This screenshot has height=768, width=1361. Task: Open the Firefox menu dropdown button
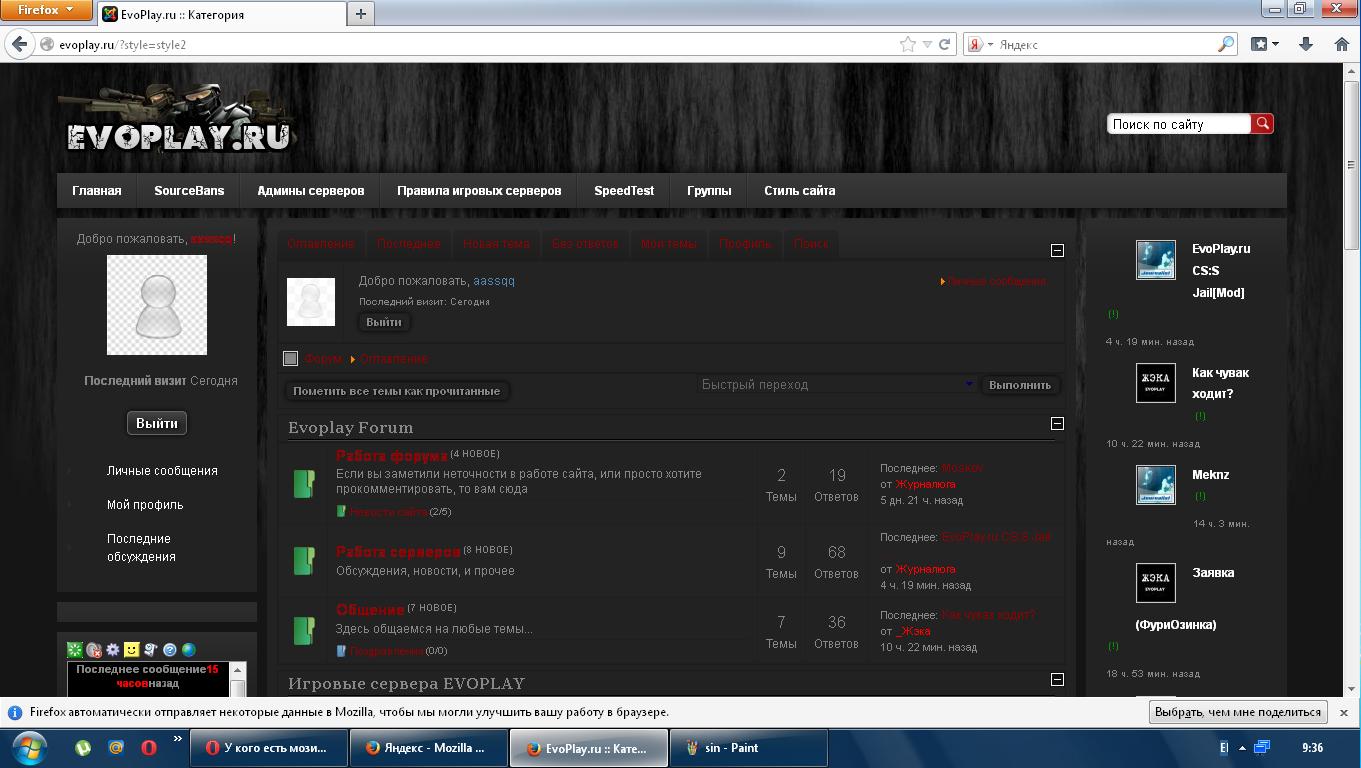46,10
